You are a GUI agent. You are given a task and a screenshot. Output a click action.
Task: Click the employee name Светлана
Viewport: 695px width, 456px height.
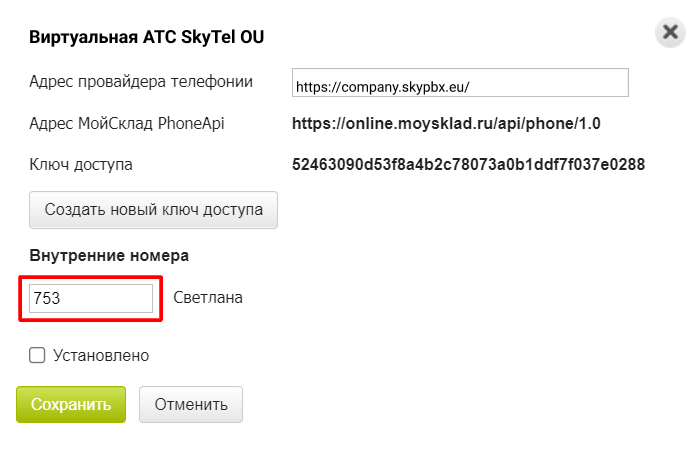click(x=208, y=297)
